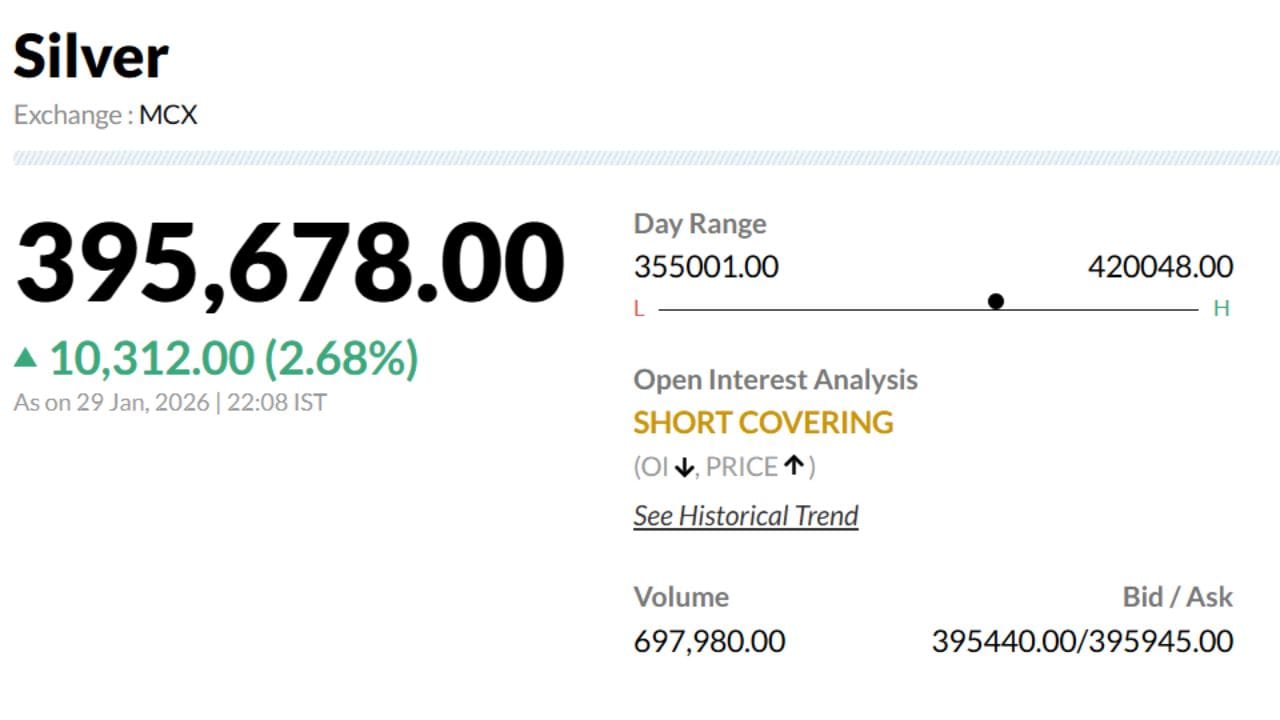Click the green up-triangle price change icon
This screenshot has height=720, width=1280.
[x=26, y=357]
